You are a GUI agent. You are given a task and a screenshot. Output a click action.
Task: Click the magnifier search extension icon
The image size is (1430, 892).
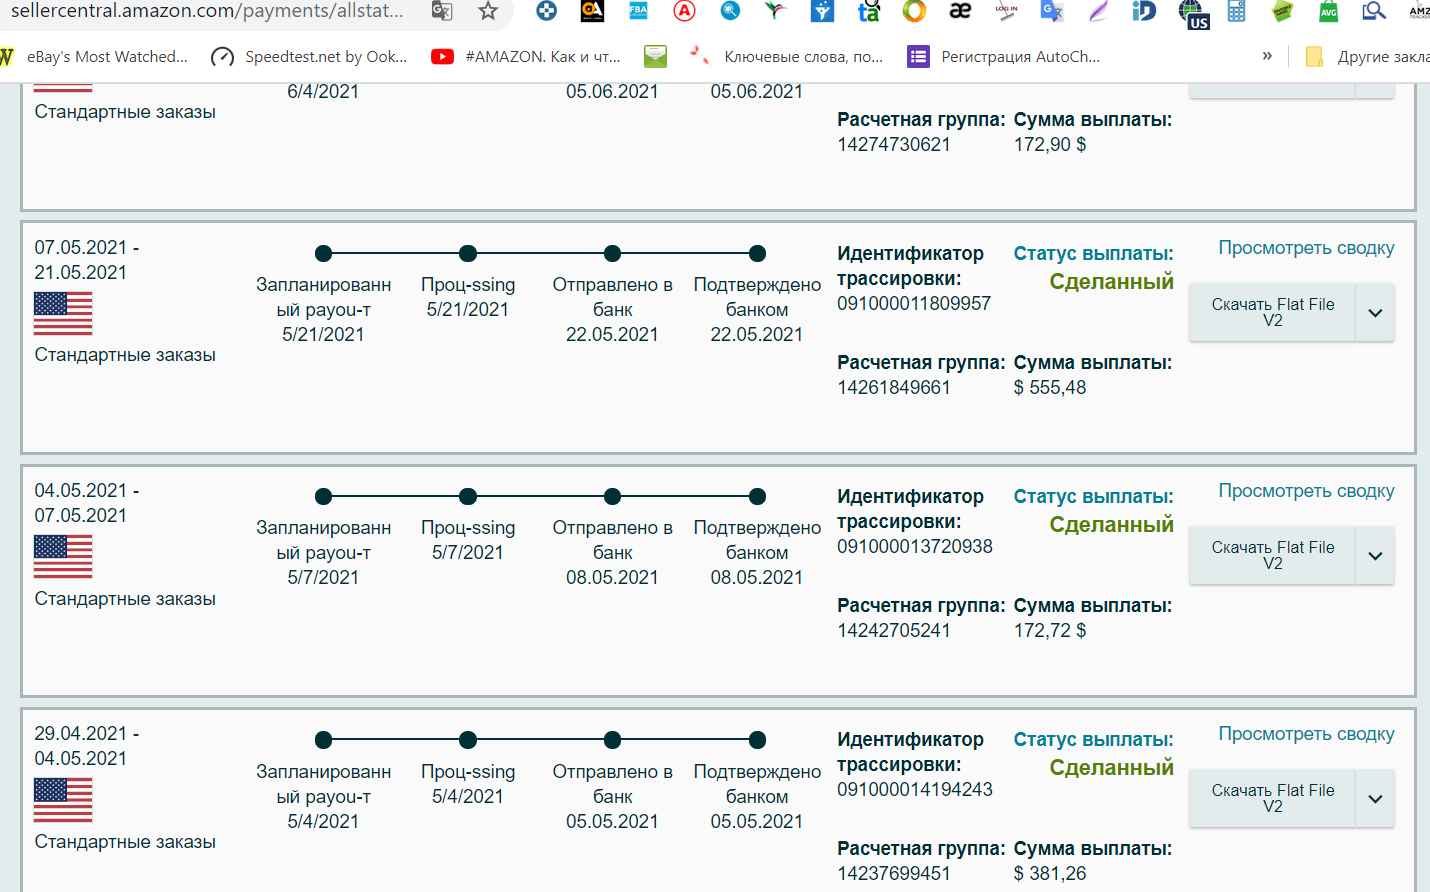pyautogui.click(x=1375, y=11)
